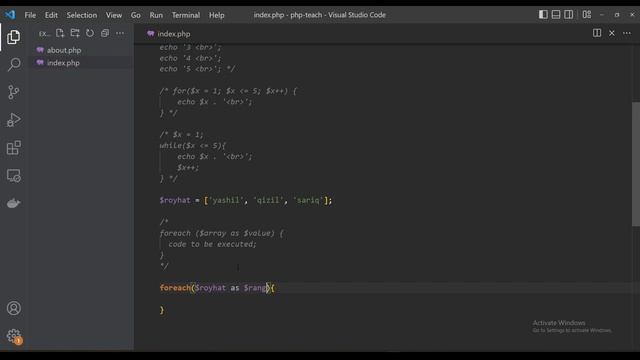The height and width of the screenshot is (360, 640).
Task: Close the editor via tab bar X
Action: 612,33
